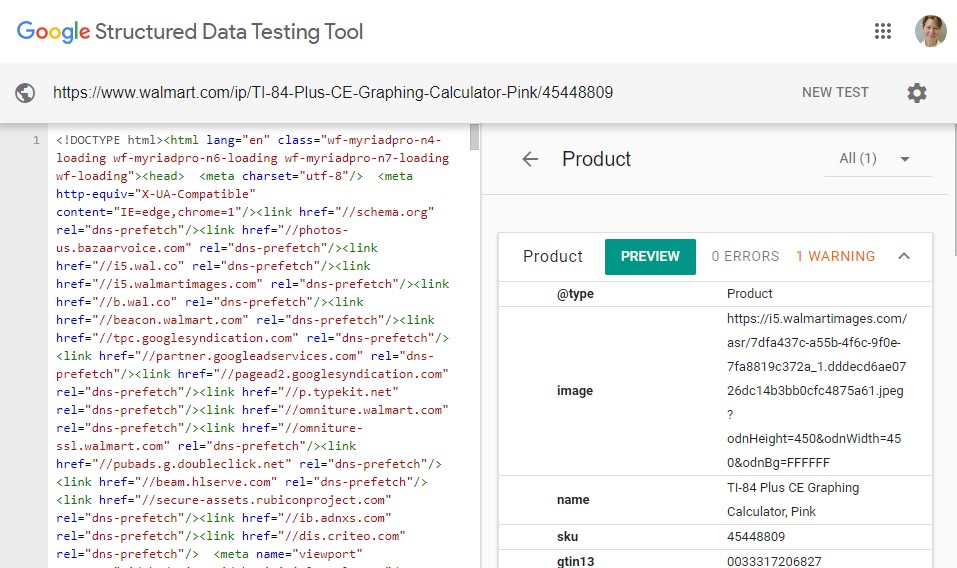The width and height of the screenshot is (957, 568).
Task: Click the //schema.org href in the code
Action: pyautogui.click(x=384, y=212)
